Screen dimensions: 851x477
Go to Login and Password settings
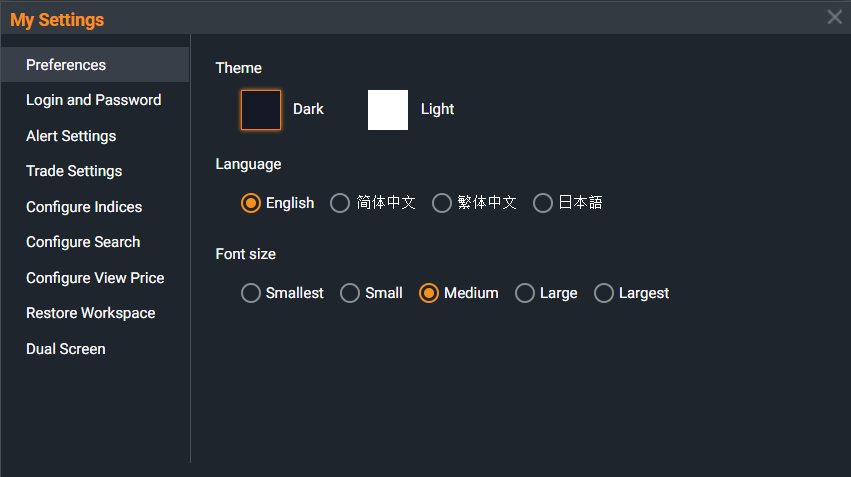93,100
